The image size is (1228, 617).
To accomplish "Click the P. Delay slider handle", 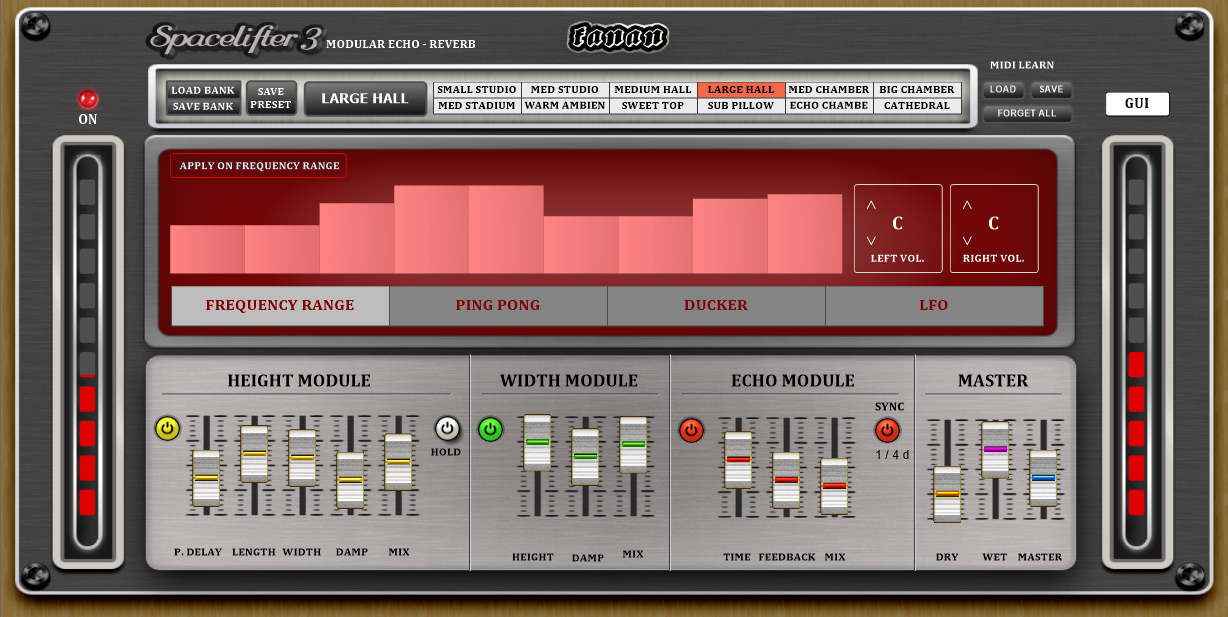I will click(x=206, y=478).
